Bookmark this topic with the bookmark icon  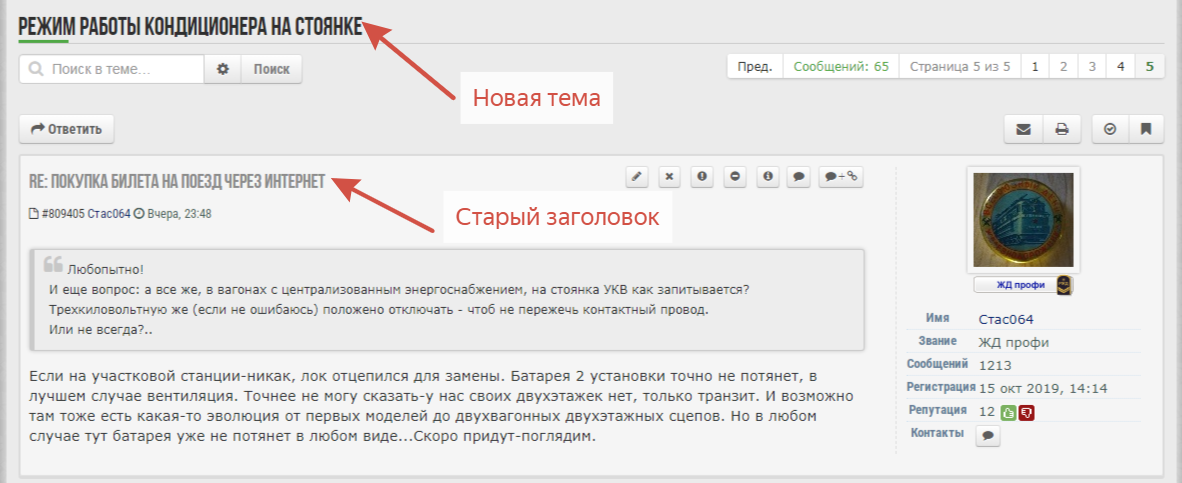tap(1146, 129)
